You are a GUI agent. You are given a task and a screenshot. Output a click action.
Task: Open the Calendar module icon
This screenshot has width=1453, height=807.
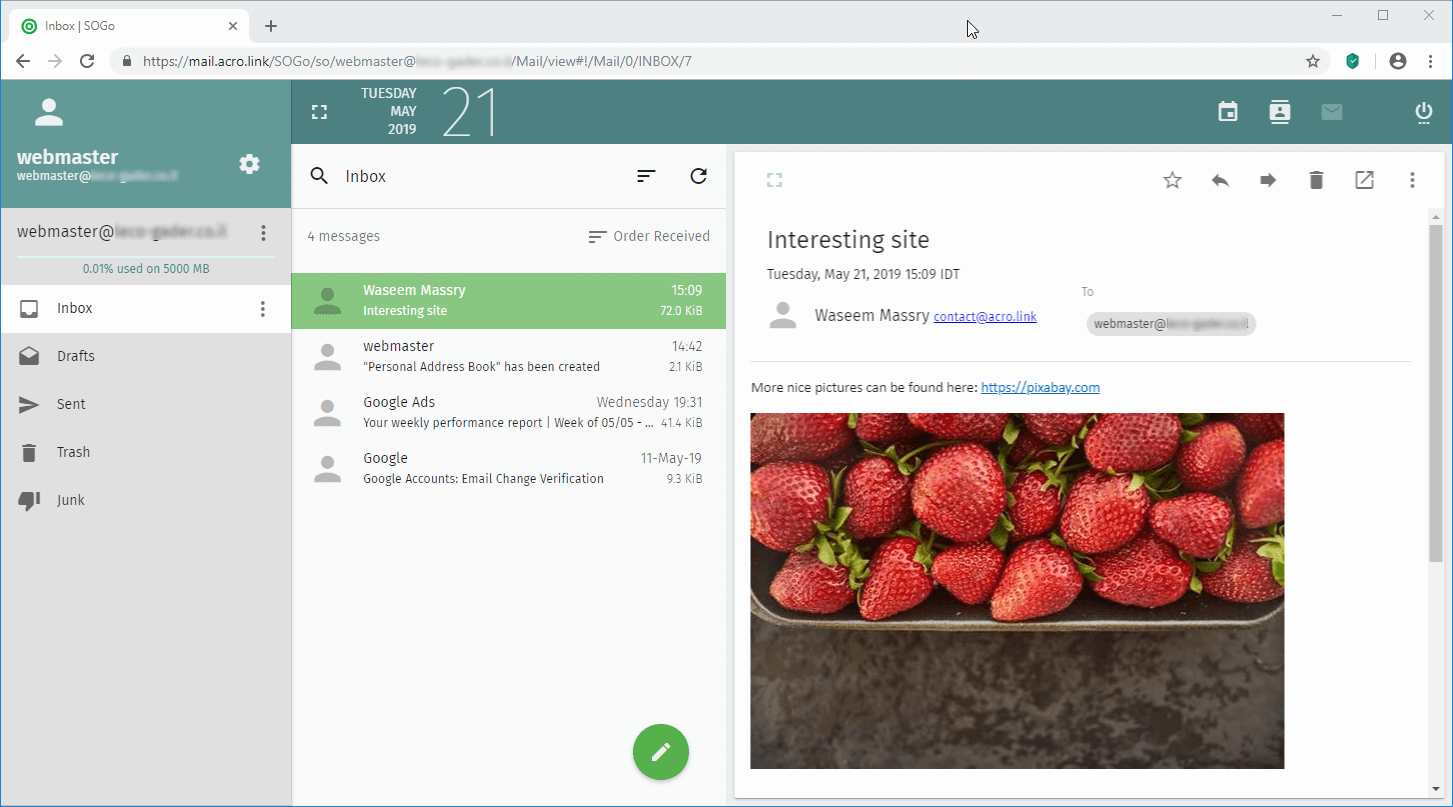click(x=1228, y=112)
